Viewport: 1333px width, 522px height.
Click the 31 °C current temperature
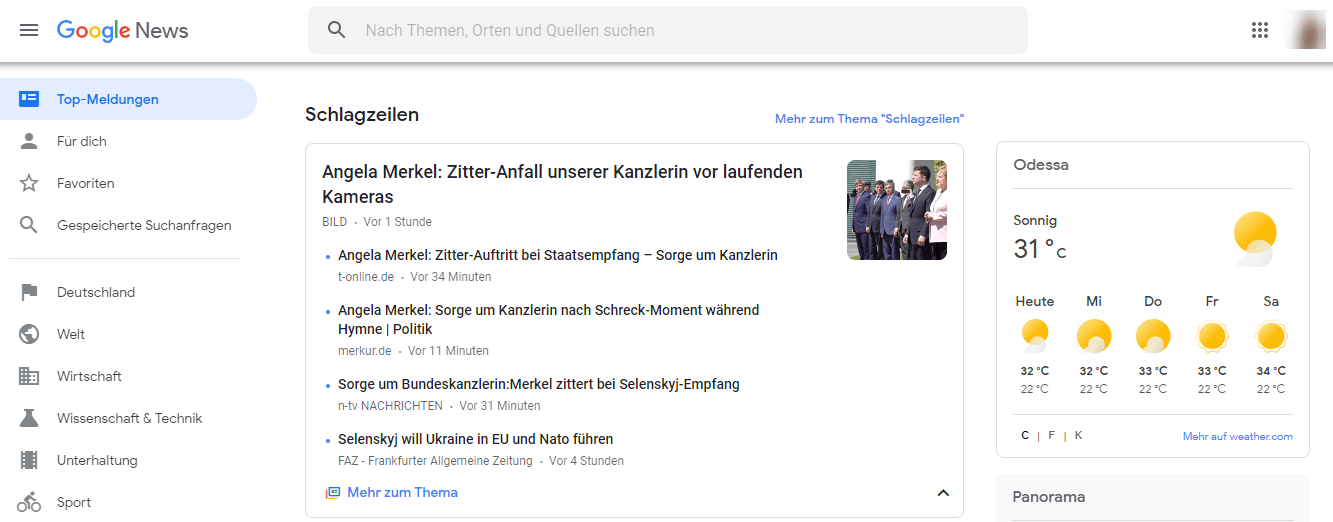pyautogui.click(x=1040, y=249)
